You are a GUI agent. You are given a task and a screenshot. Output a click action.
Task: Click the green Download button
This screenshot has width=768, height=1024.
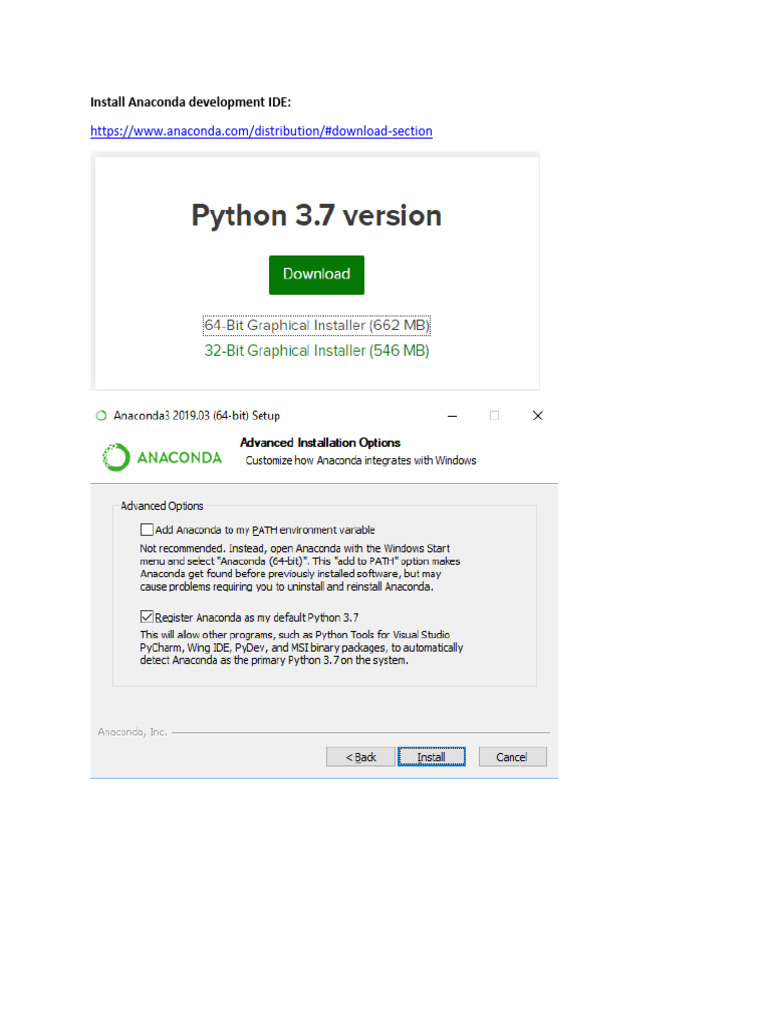click(317, 274)
